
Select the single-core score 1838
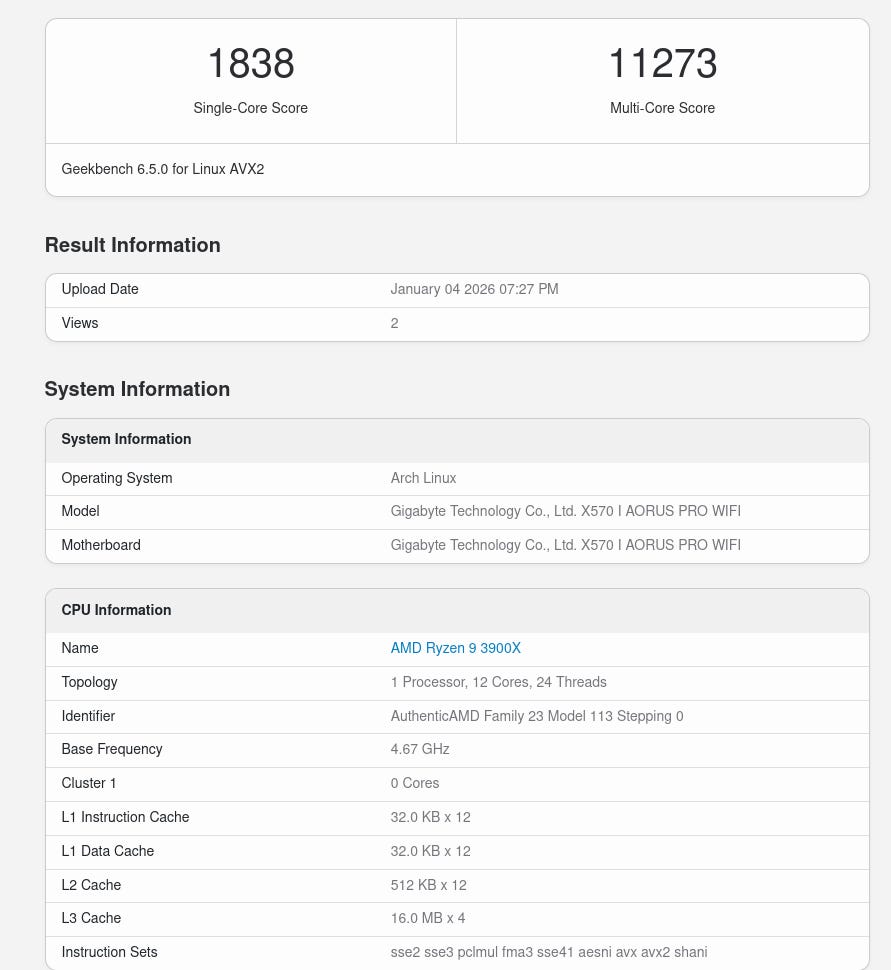point(251,63)
